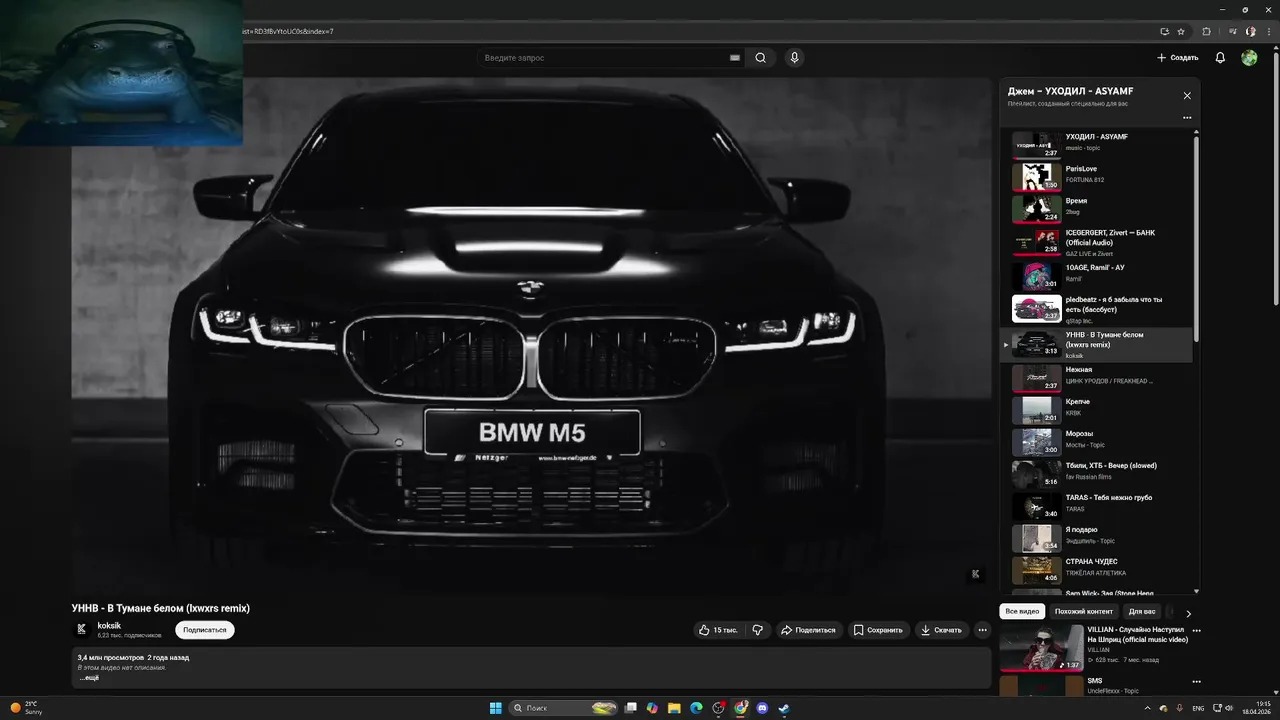Screen dimensions: 1280x720
Task: Bookmark this page with the star icon
Action: click(1181, 31)
